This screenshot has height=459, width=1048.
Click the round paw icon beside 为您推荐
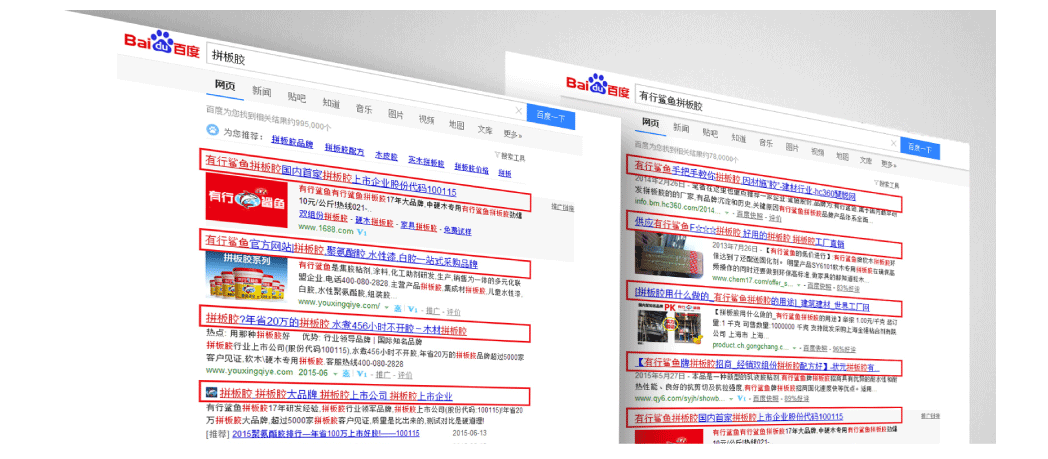coord(213,130)
